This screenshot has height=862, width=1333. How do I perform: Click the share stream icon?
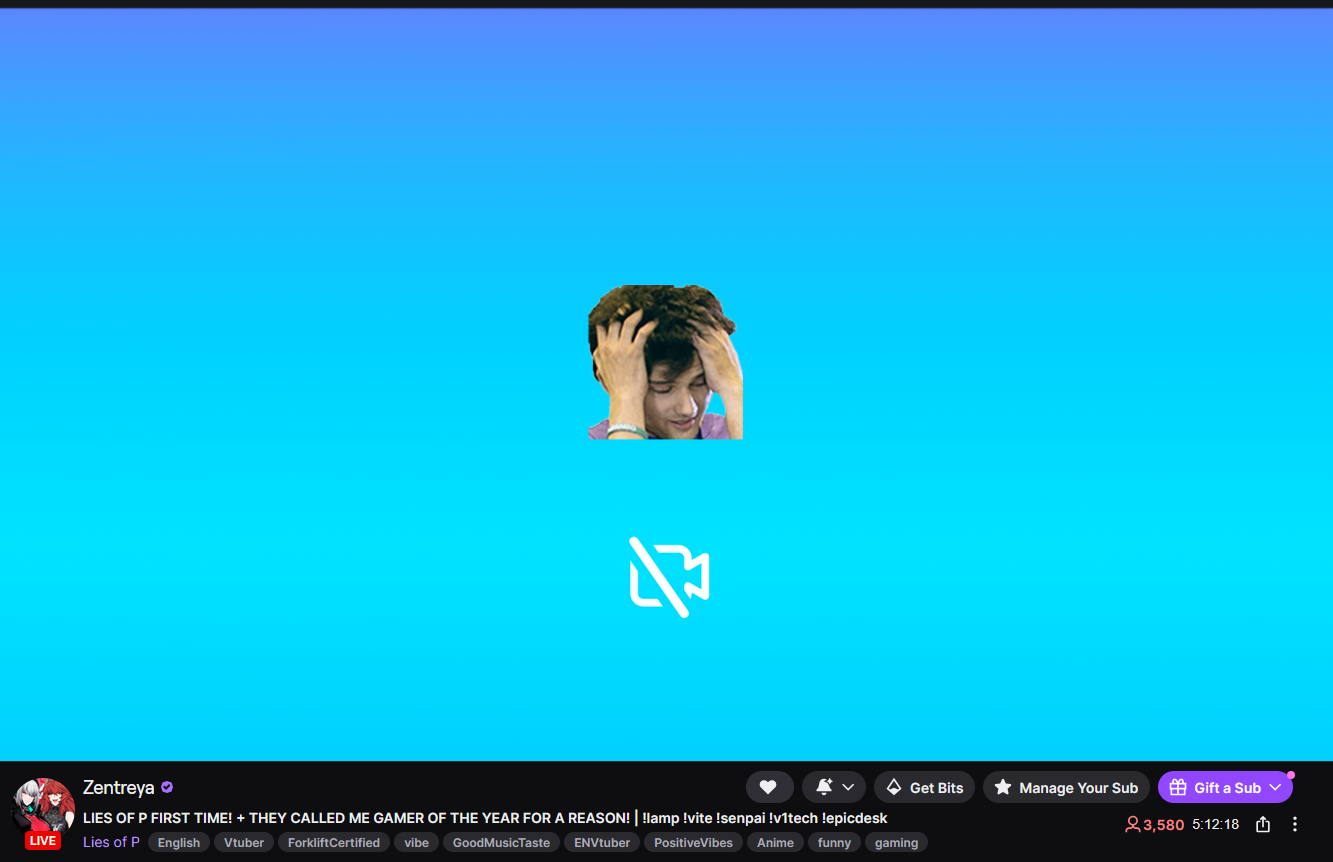coord(1263,824)
